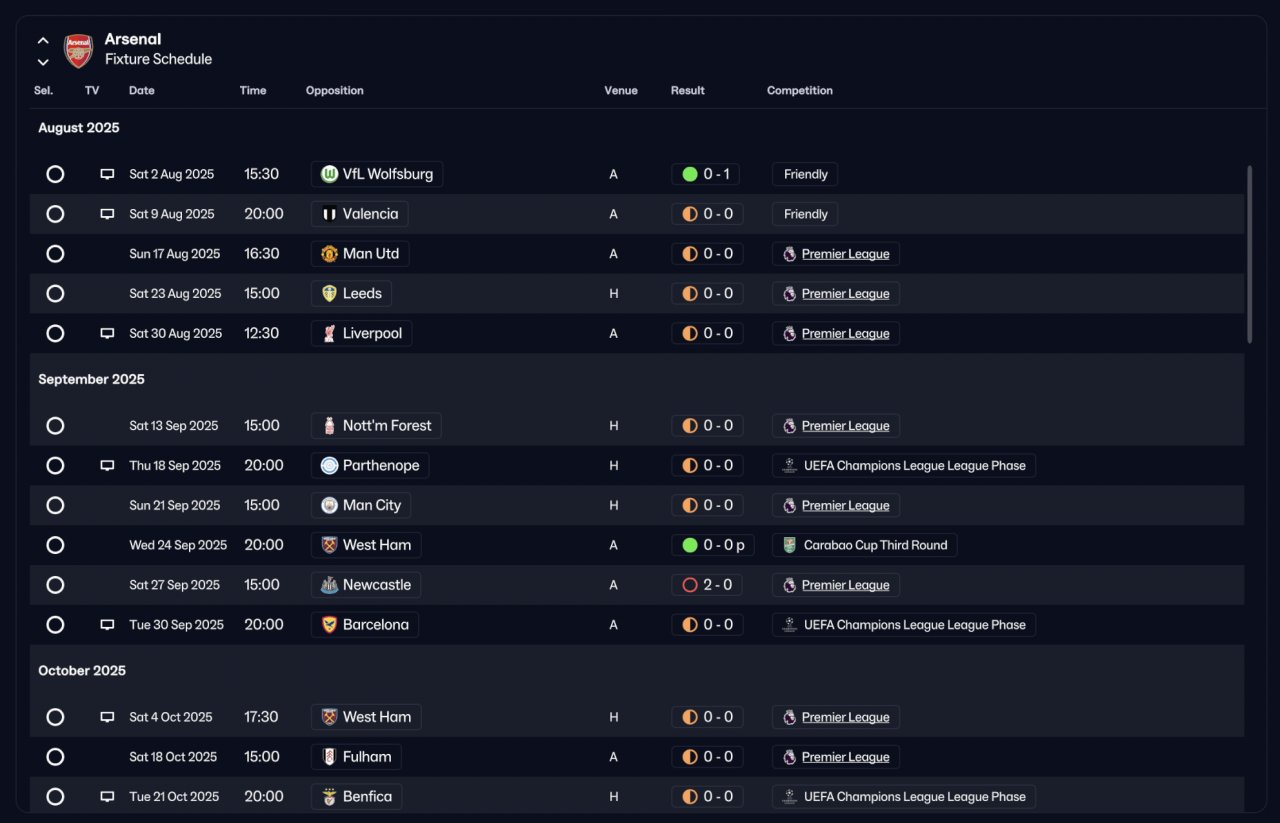The height and width of the screenshot is (823, 1280).
Task: Click TV icon for Liverpool fixture
Action: coord(107,334)
